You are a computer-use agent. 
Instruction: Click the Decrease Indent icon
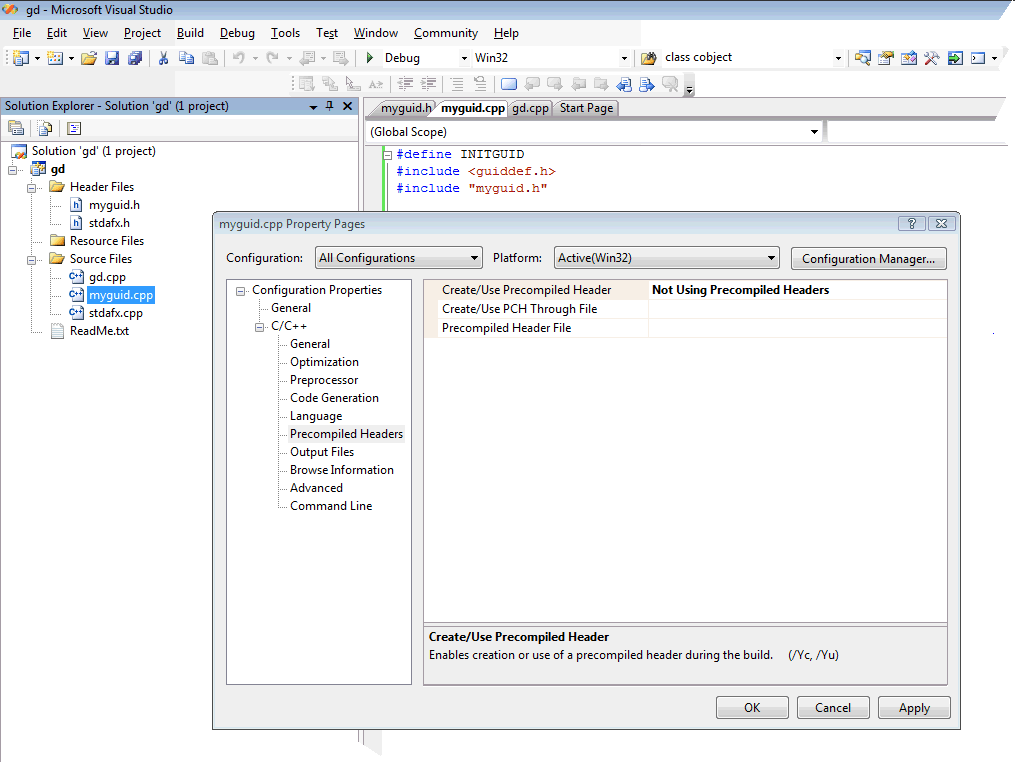point(405,84)
